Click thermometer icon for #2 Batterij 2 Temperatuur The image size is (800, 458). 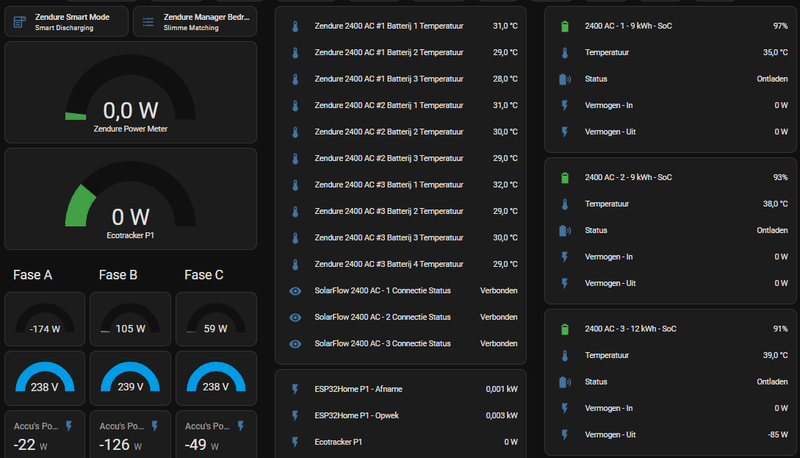click(x=295, y=133)
